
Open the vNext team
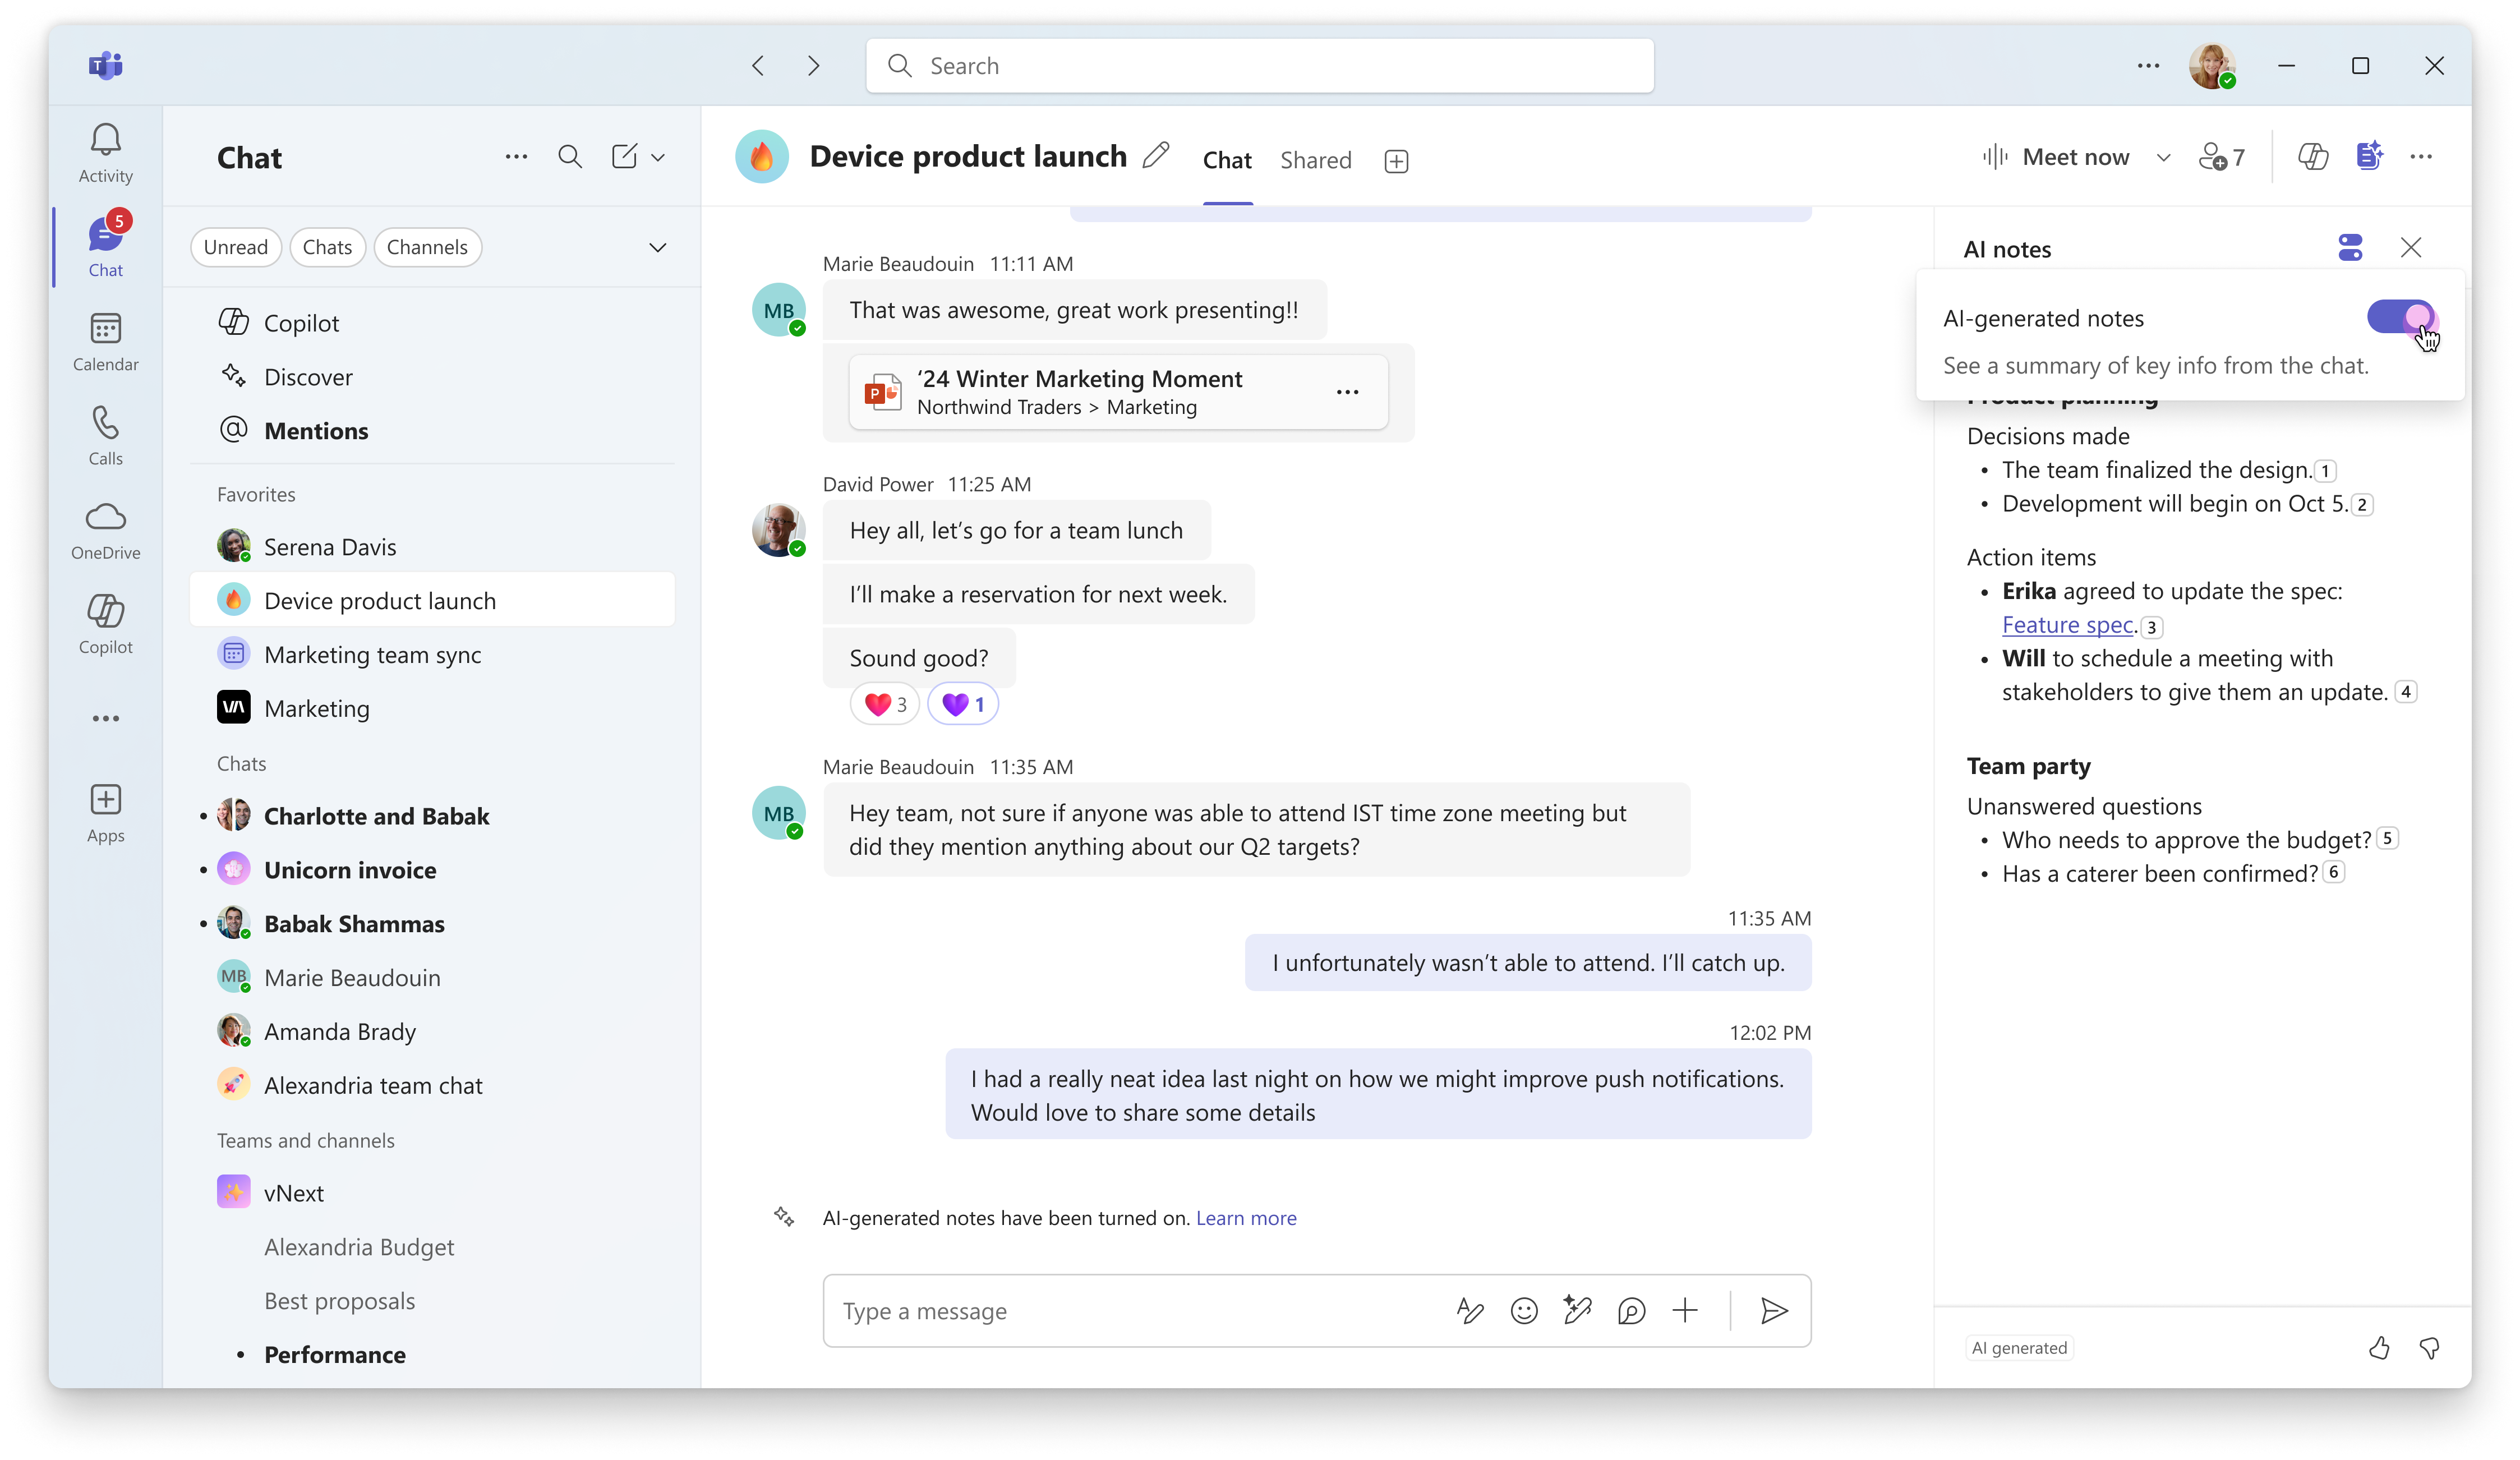click(432, 1193)
